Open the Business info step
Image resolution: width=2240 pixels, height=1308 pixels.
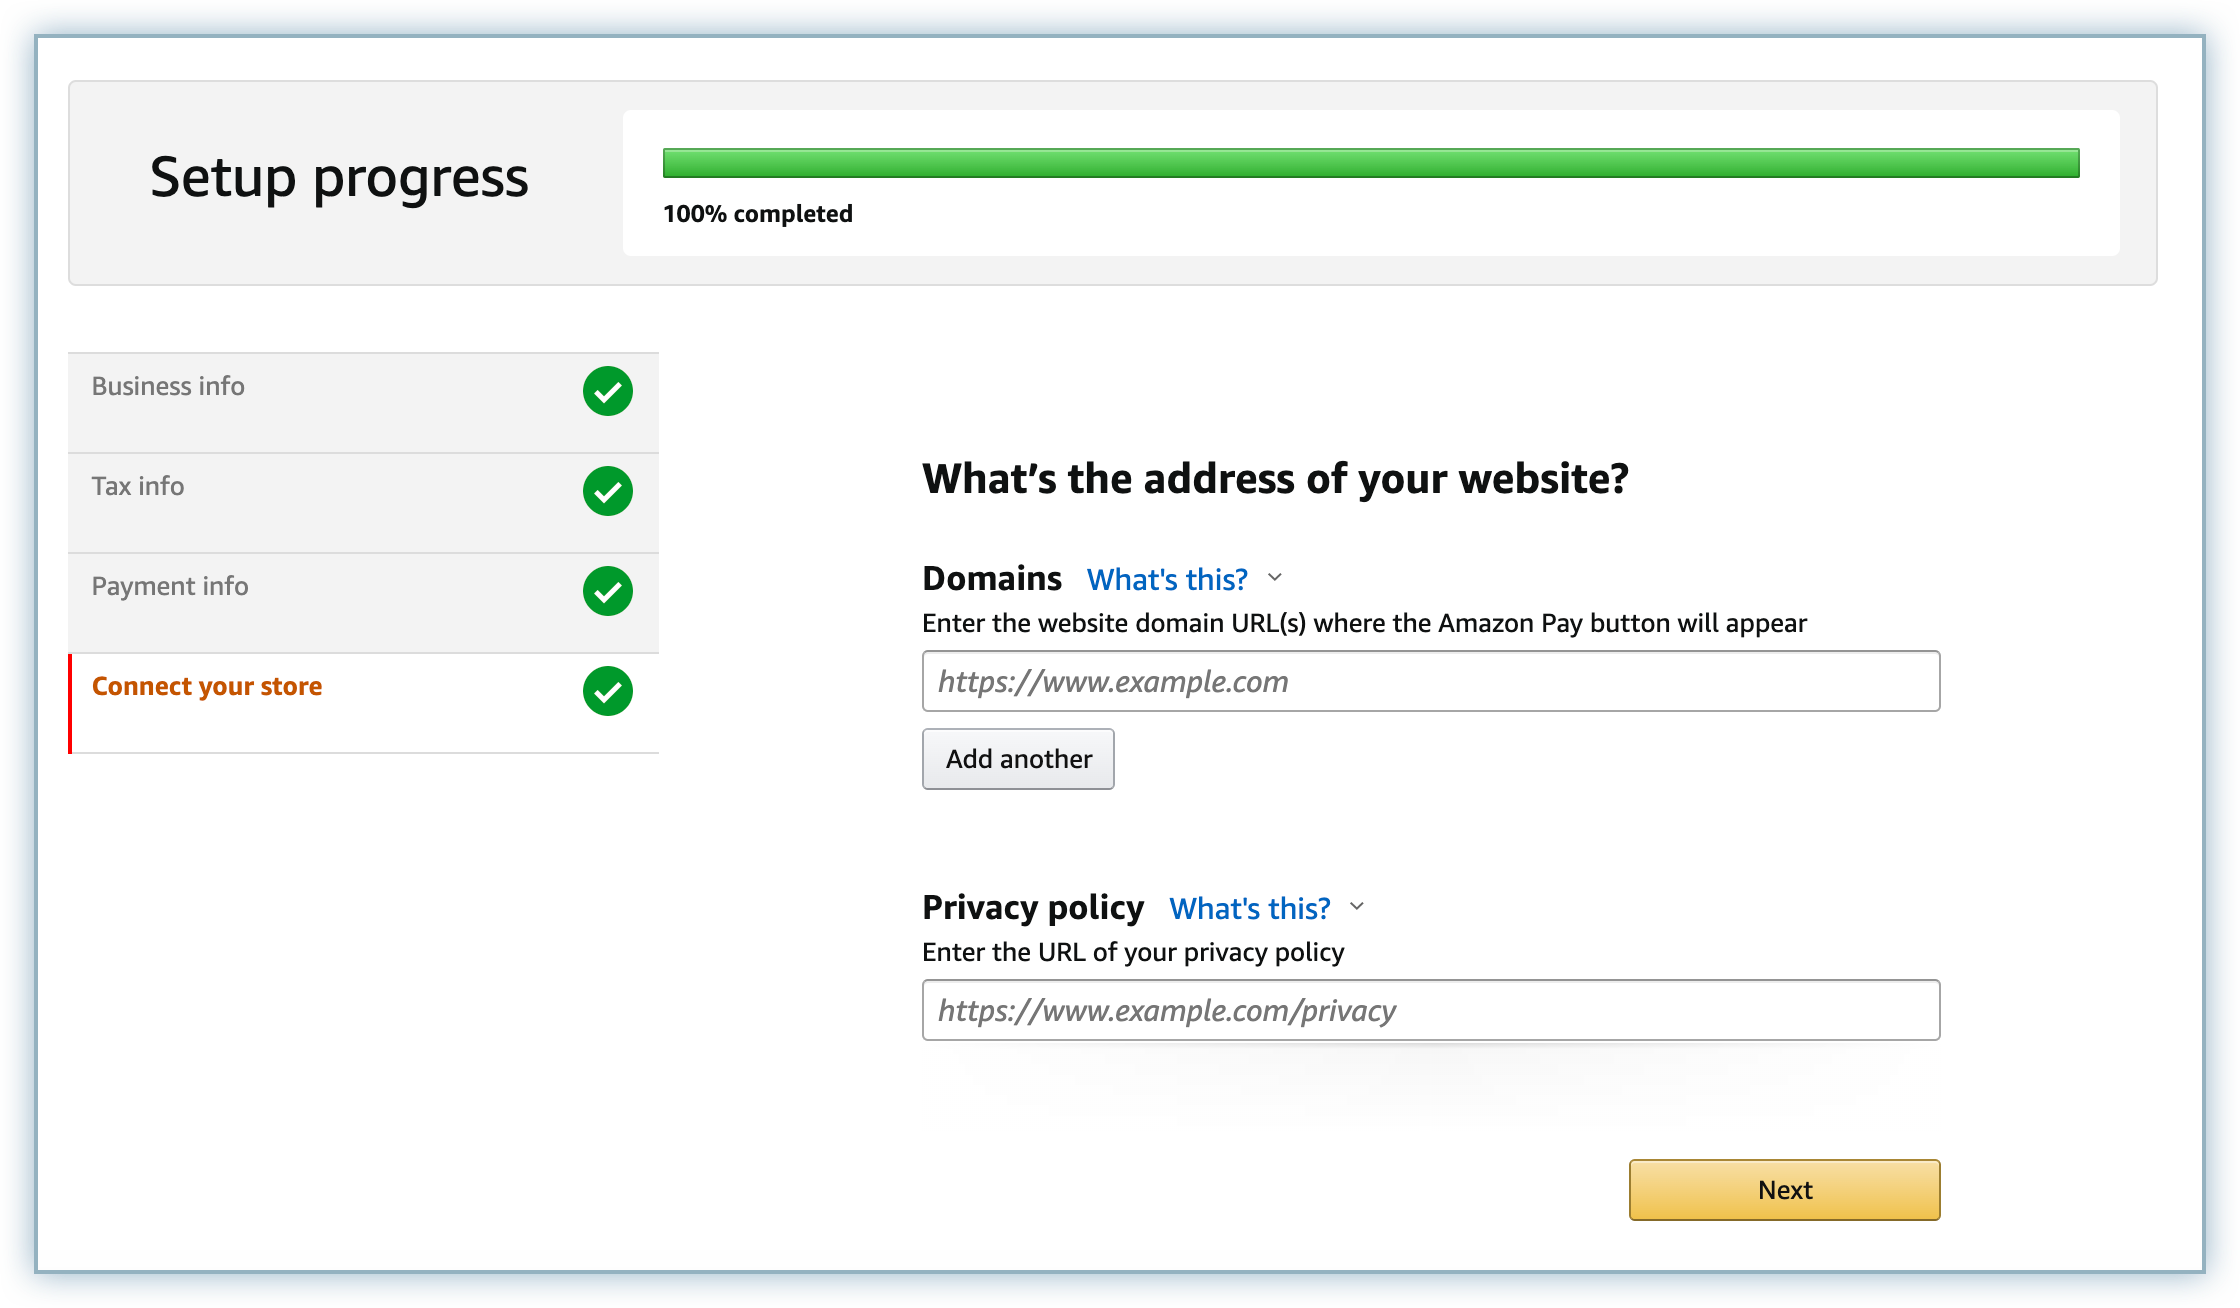(168, 387)
